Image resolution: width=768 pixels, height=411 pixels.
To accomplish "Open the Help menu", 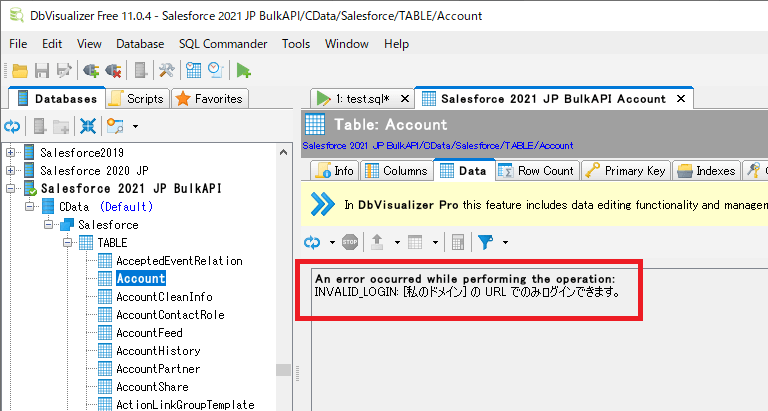I will coord(396,44).
